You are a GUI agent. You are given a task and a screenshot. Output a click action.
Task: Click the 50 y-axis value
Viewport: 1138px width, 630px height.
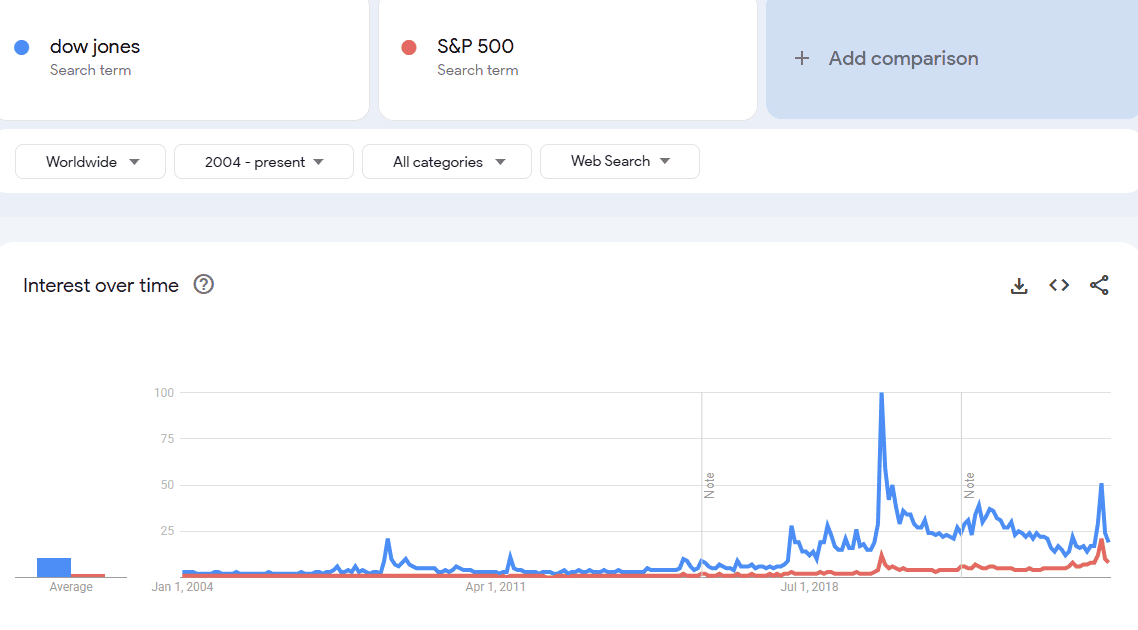[x=168, y=485]
